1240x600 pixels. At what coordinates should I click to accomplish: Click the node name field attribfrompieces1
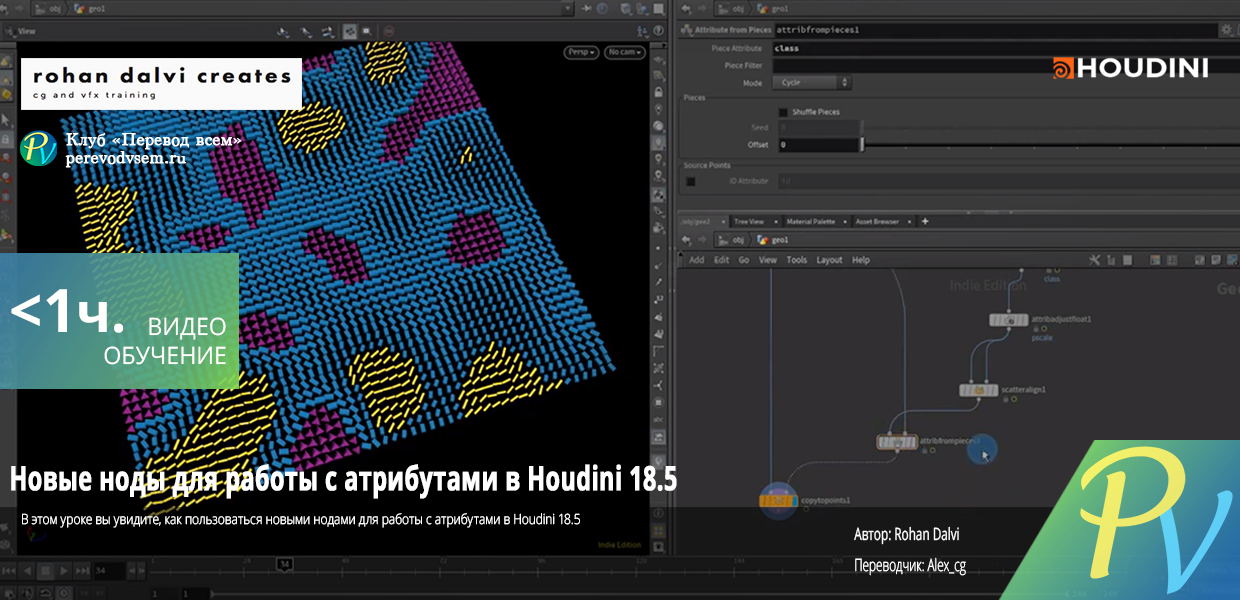point(994,30)
